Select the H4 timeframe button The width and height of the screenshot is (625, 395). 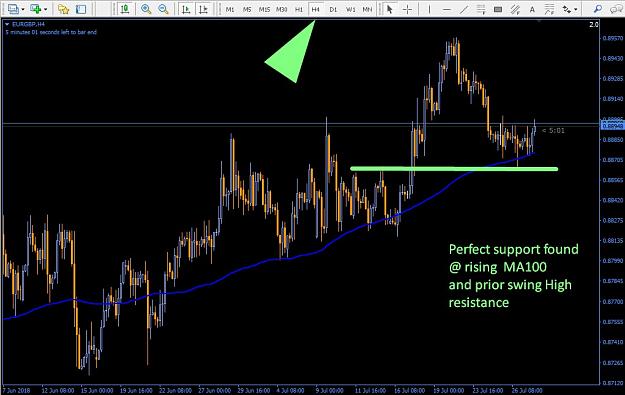click(316, 9)
